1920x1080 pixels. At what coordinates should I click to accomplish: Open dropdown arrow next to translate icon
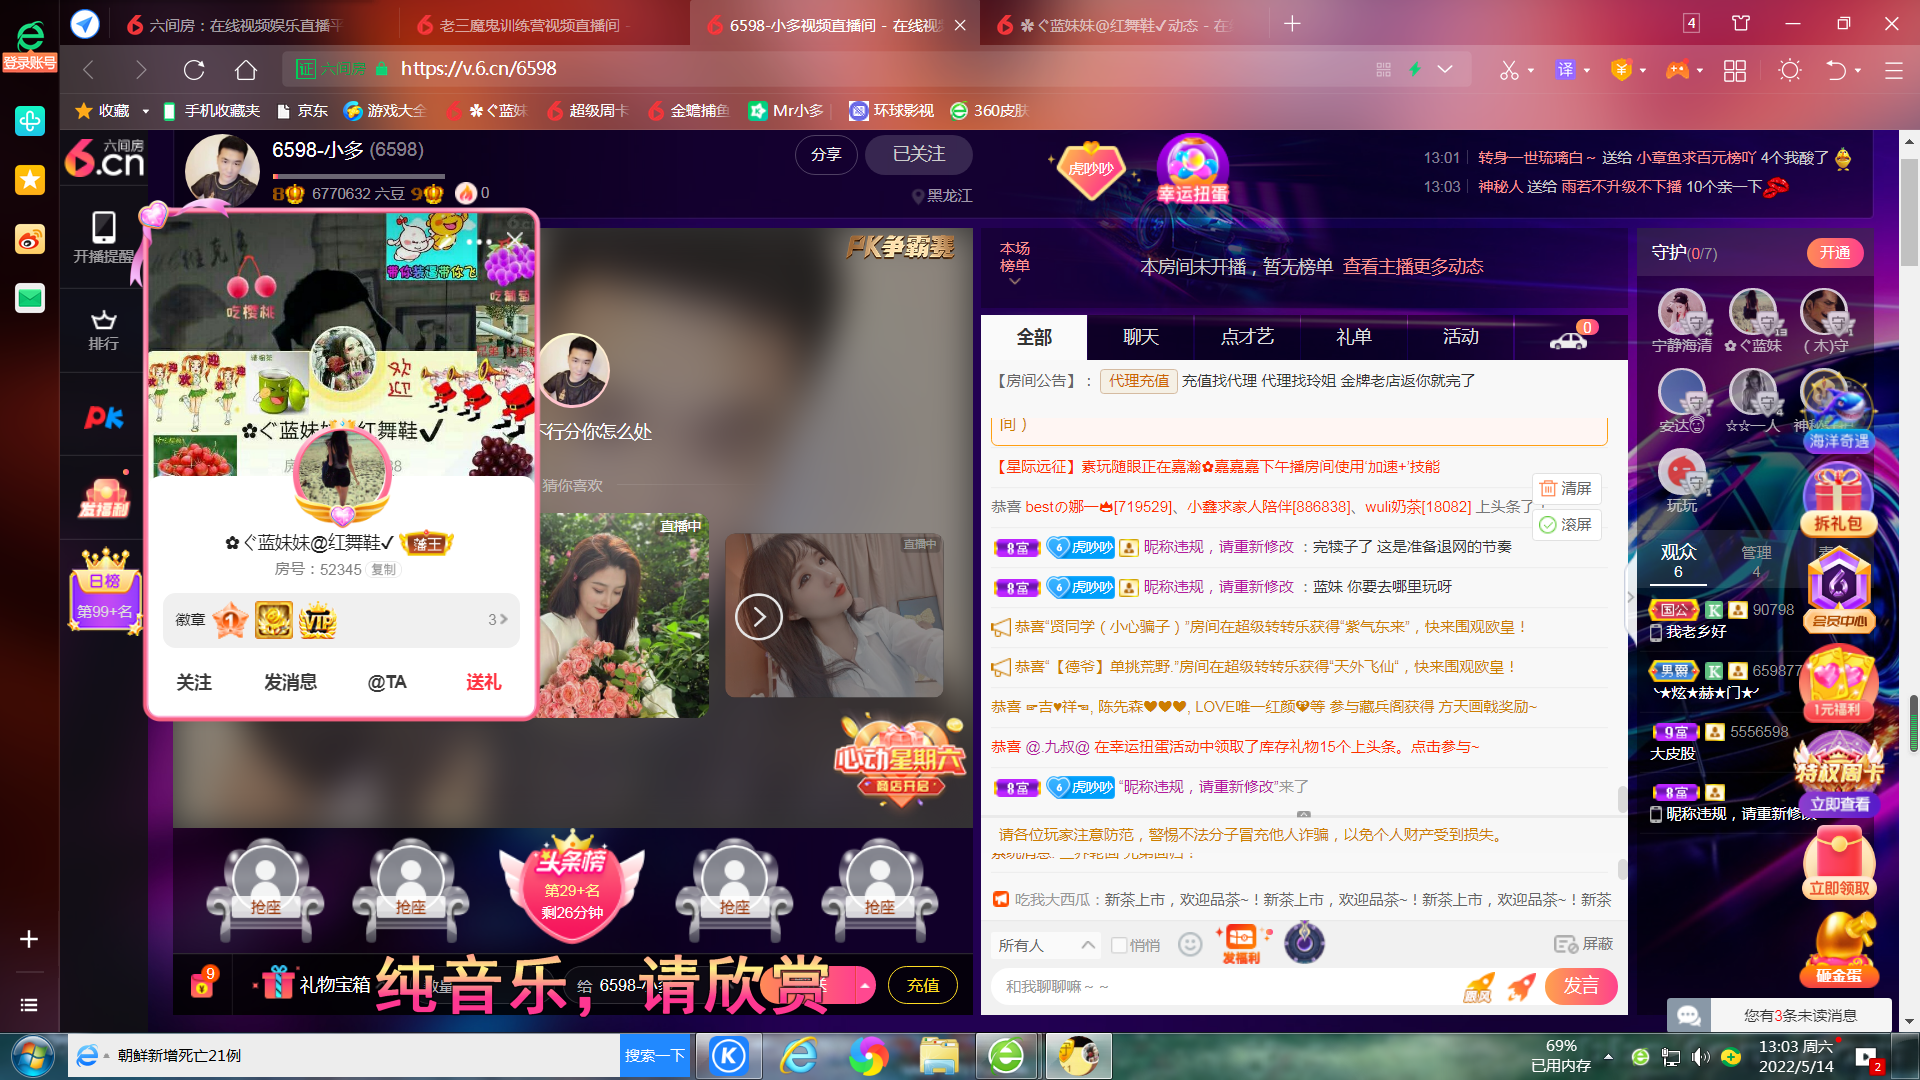[x=1587, y=71]
